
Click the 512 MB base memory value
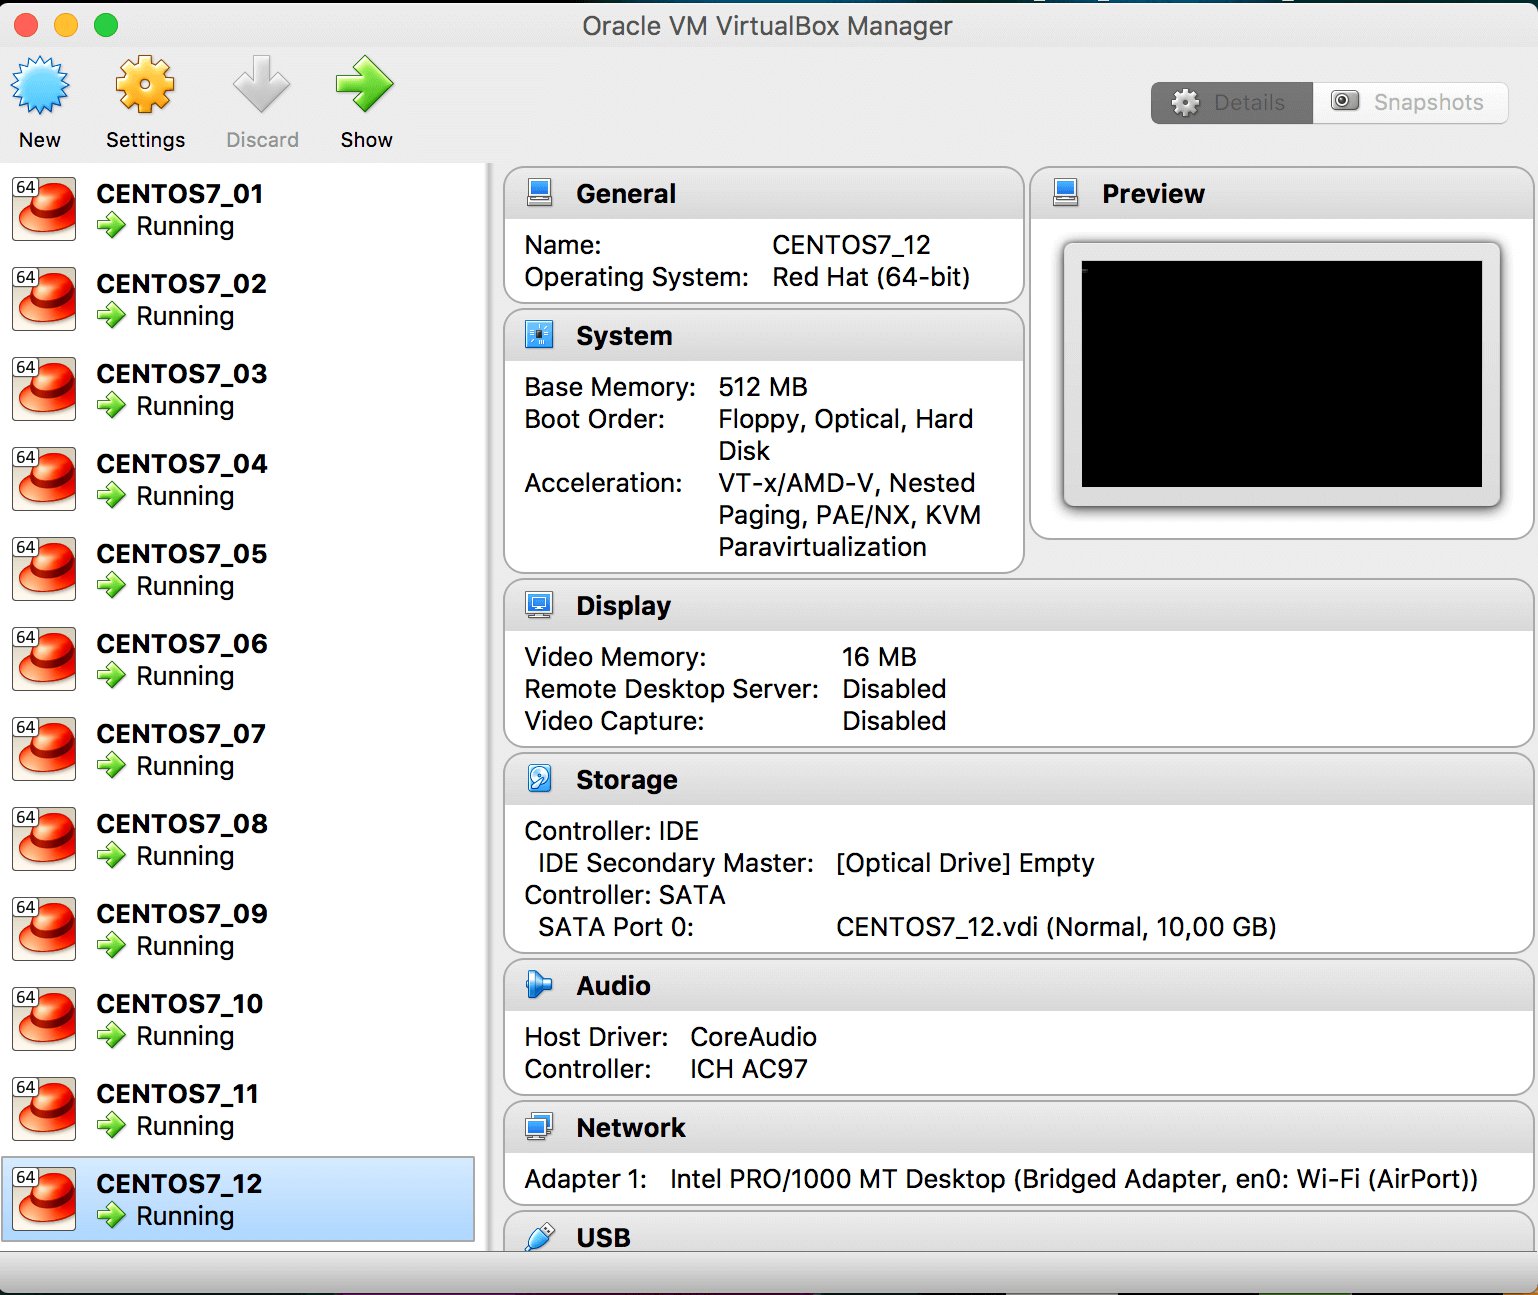tap(763, 387)
